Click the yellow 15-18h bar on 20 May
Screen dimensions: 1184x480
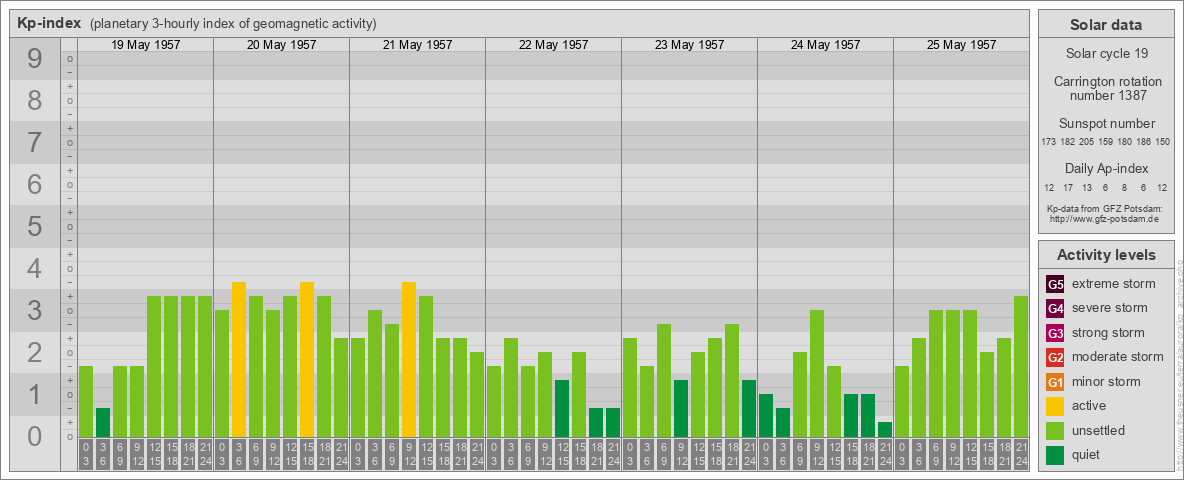[x=307, y=359]
